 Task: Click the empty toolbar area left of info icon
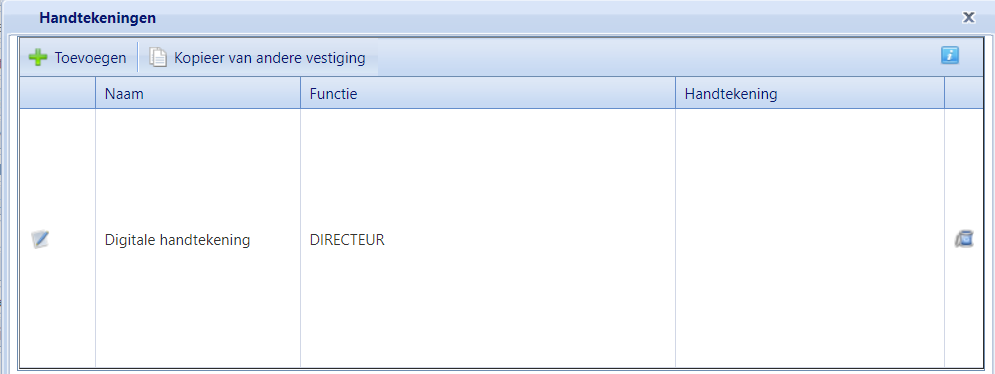(x=657, y=58)
